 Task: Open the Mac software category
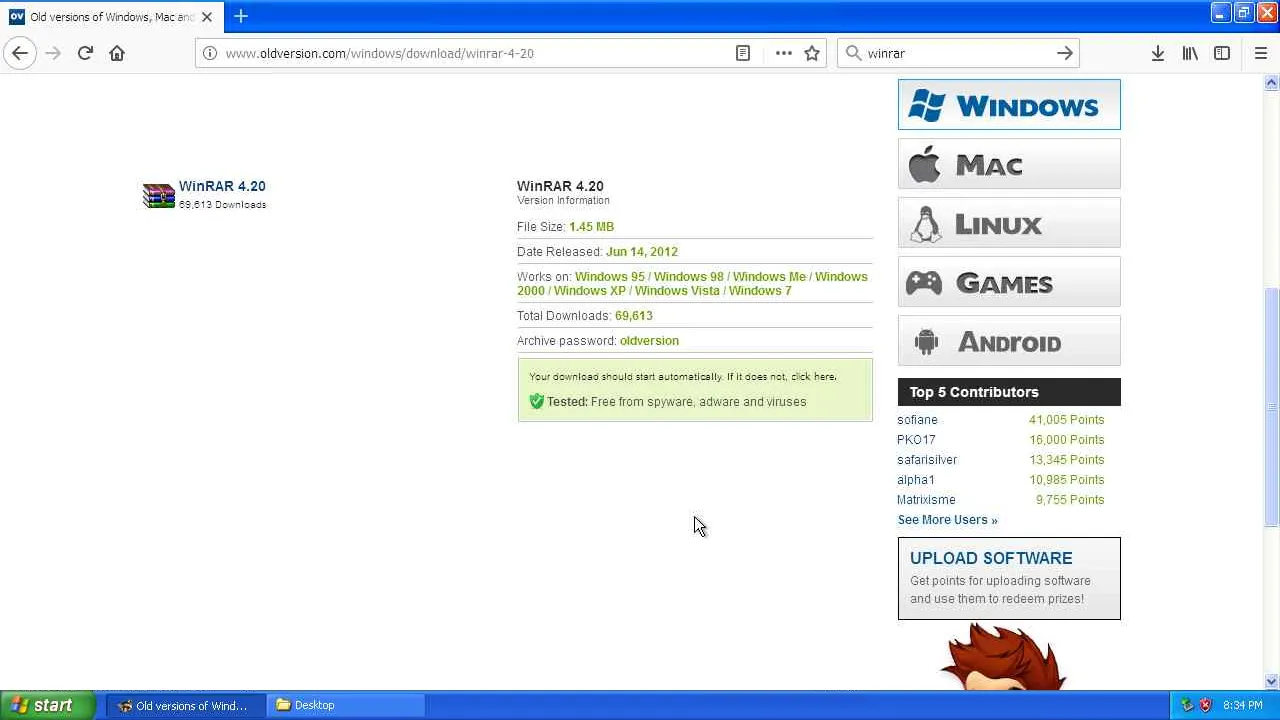pos(1009,164)
